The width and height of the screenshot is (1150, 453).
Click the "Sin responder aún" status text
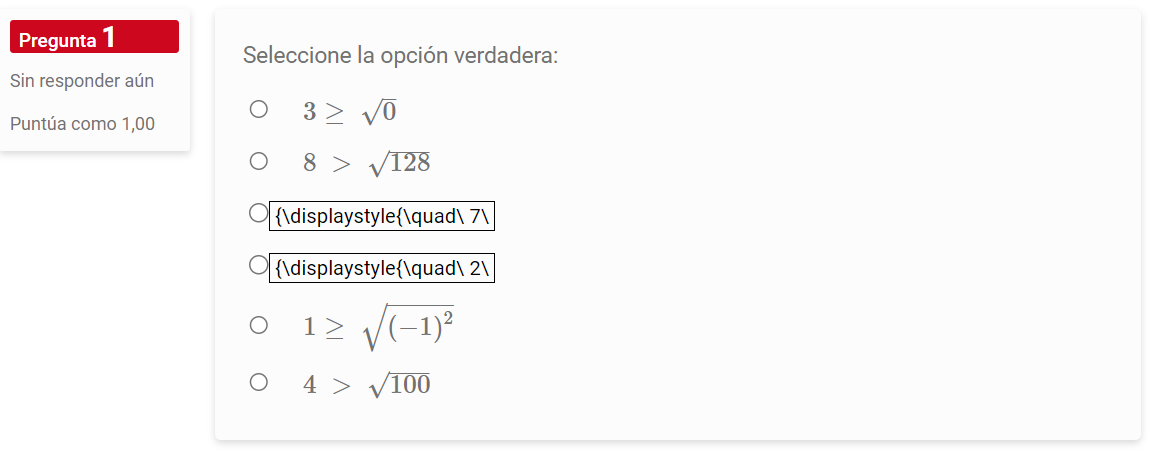[x=82, y=80]
